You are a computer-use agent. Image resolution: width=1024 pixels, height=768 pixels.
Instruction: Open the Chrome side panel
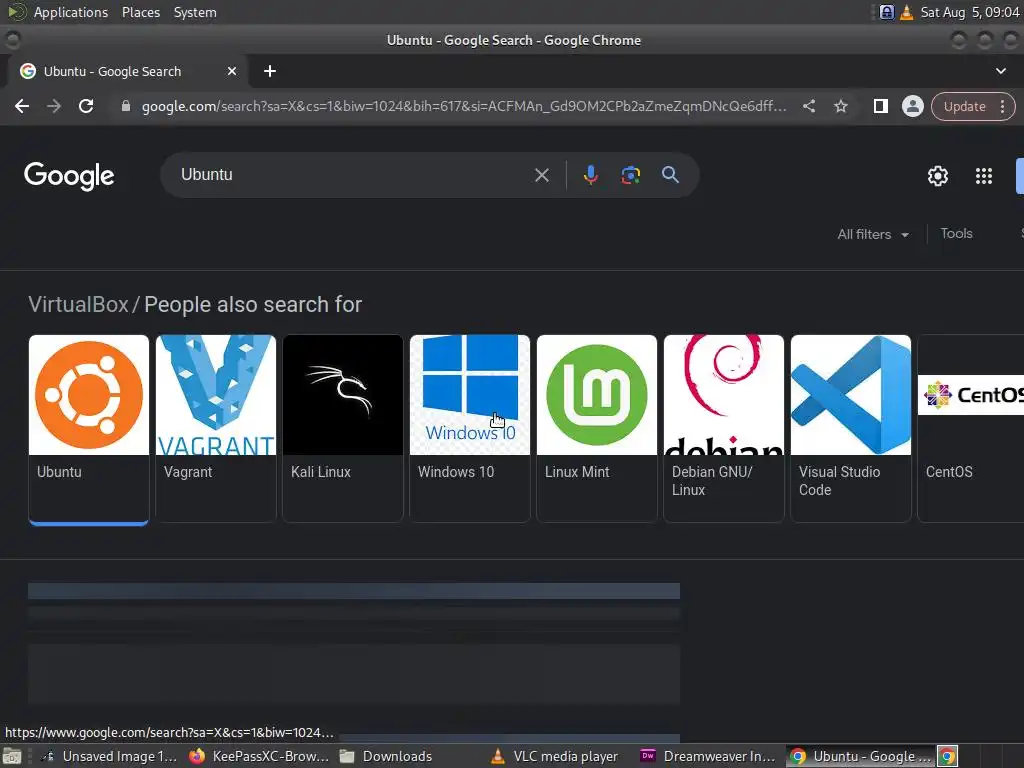point(880,106)
